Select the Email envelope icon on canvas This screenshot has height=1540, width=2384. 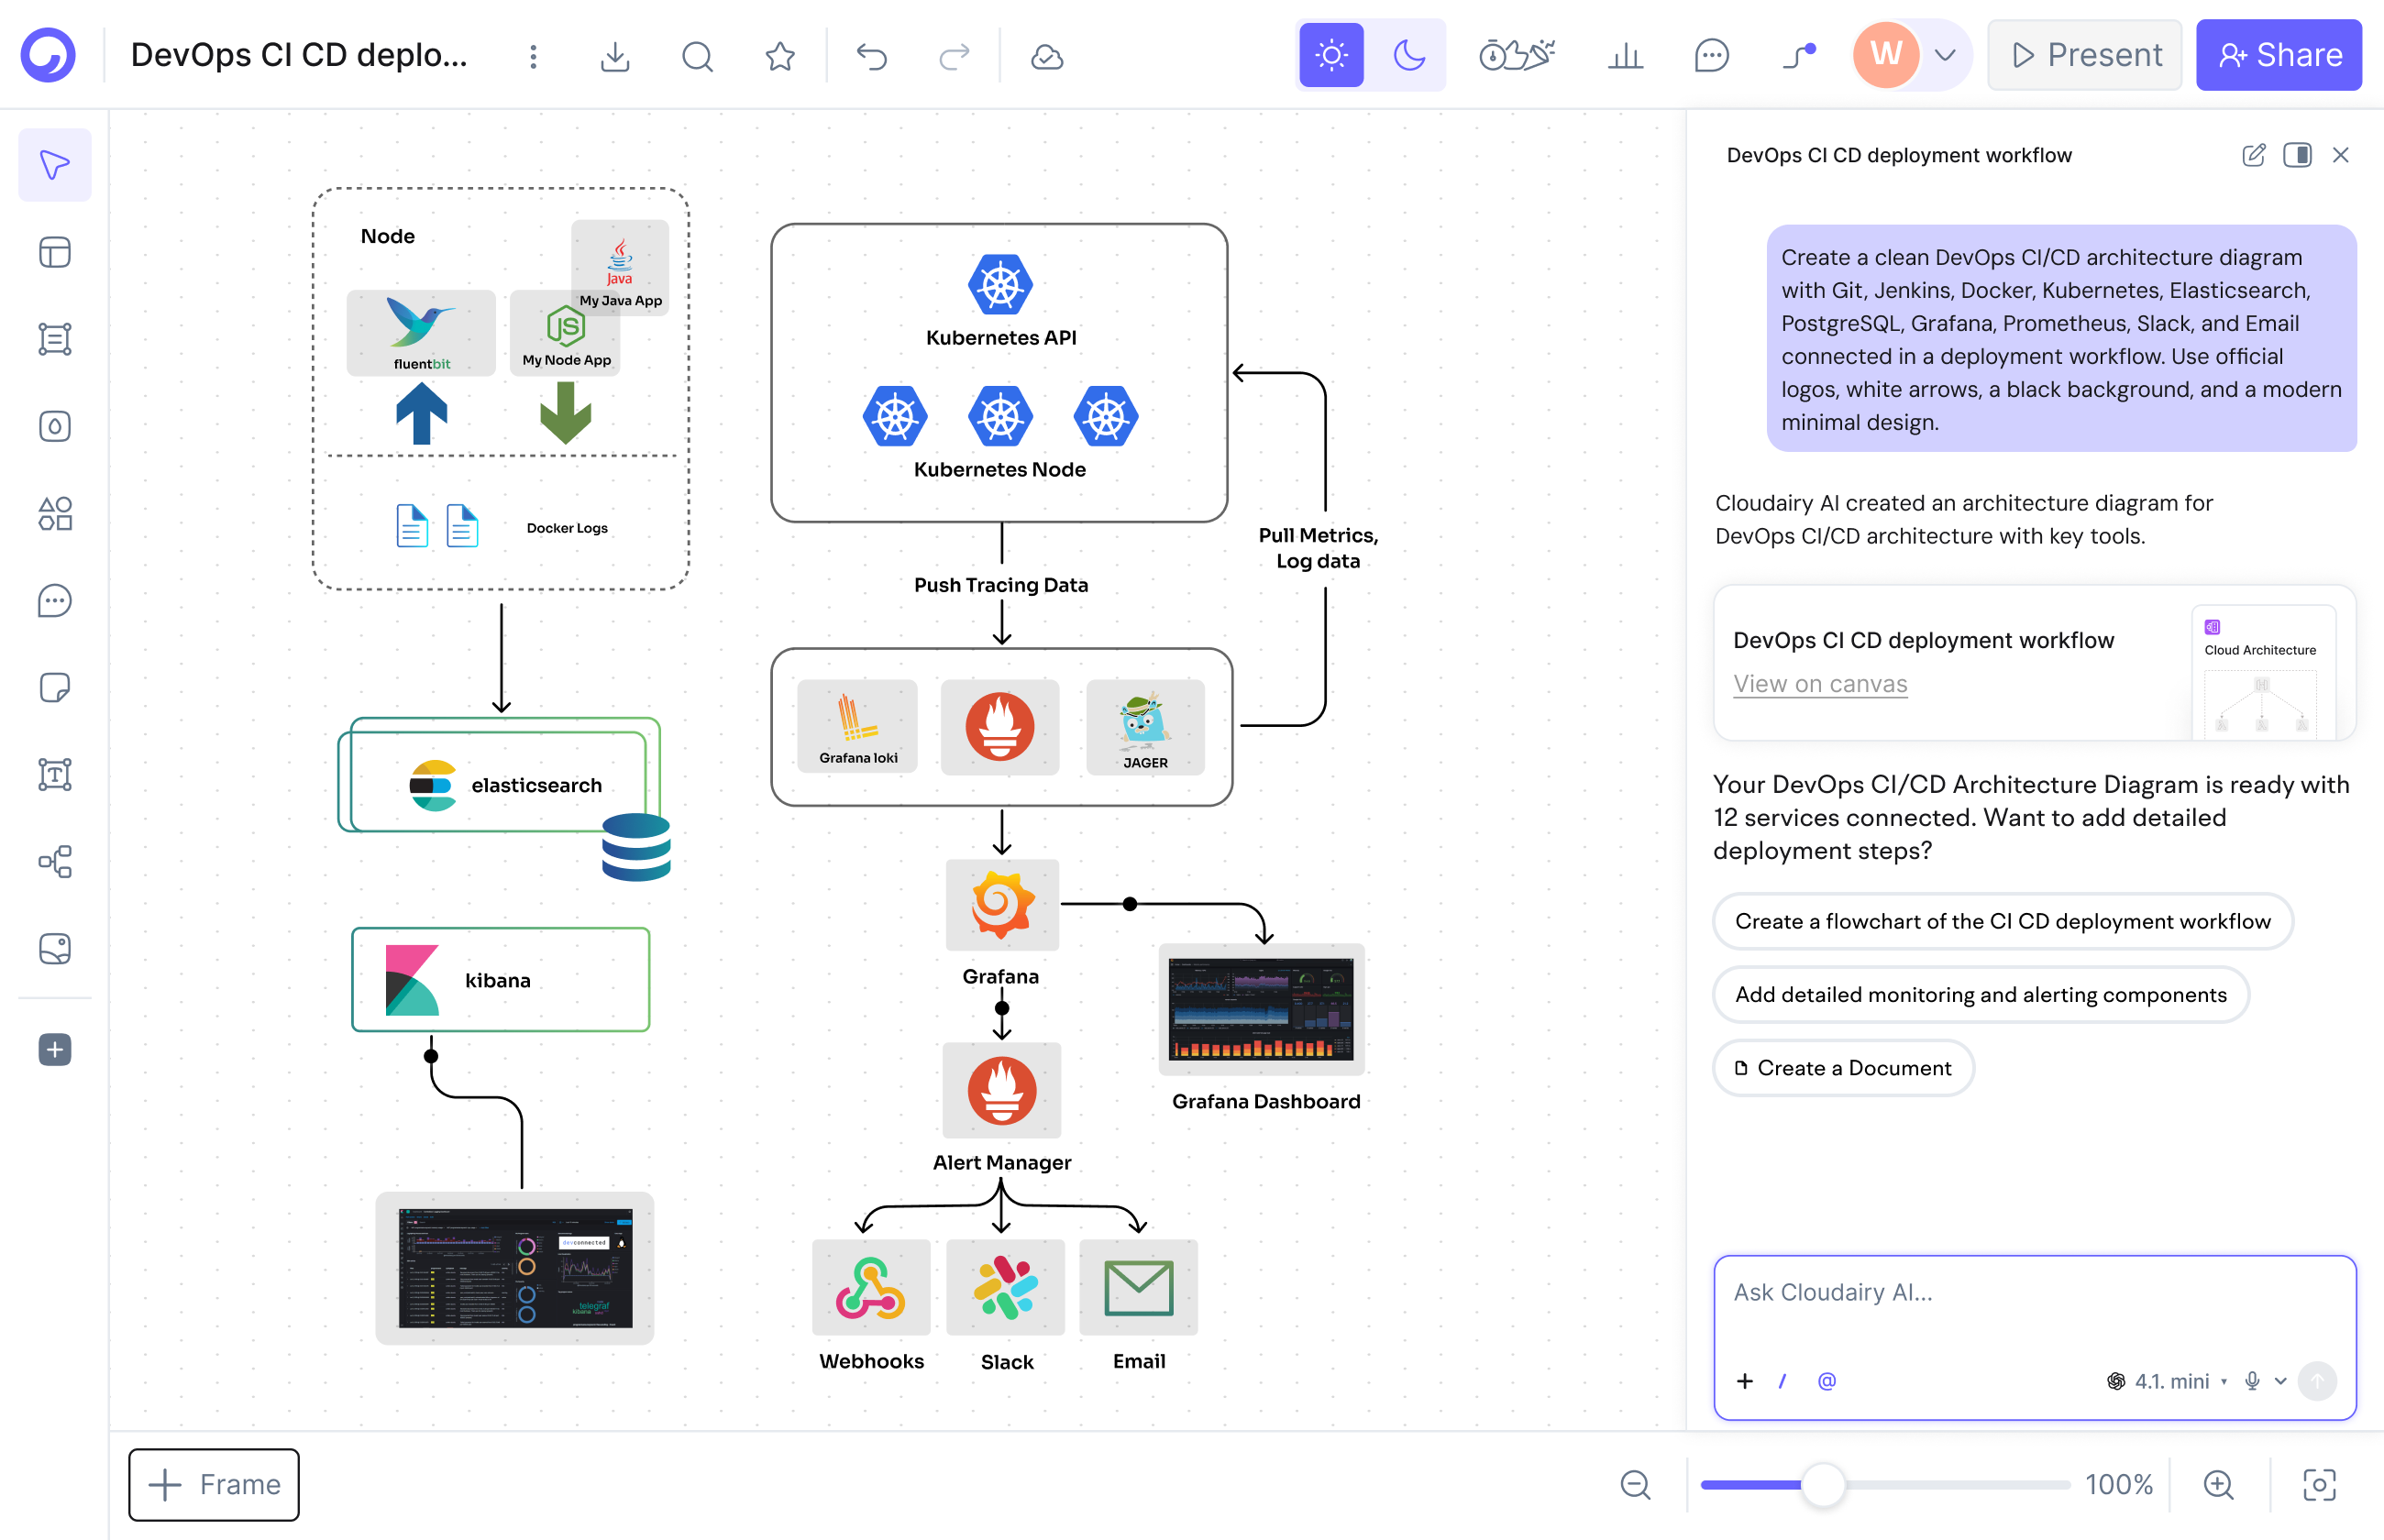point(1139,1287)
